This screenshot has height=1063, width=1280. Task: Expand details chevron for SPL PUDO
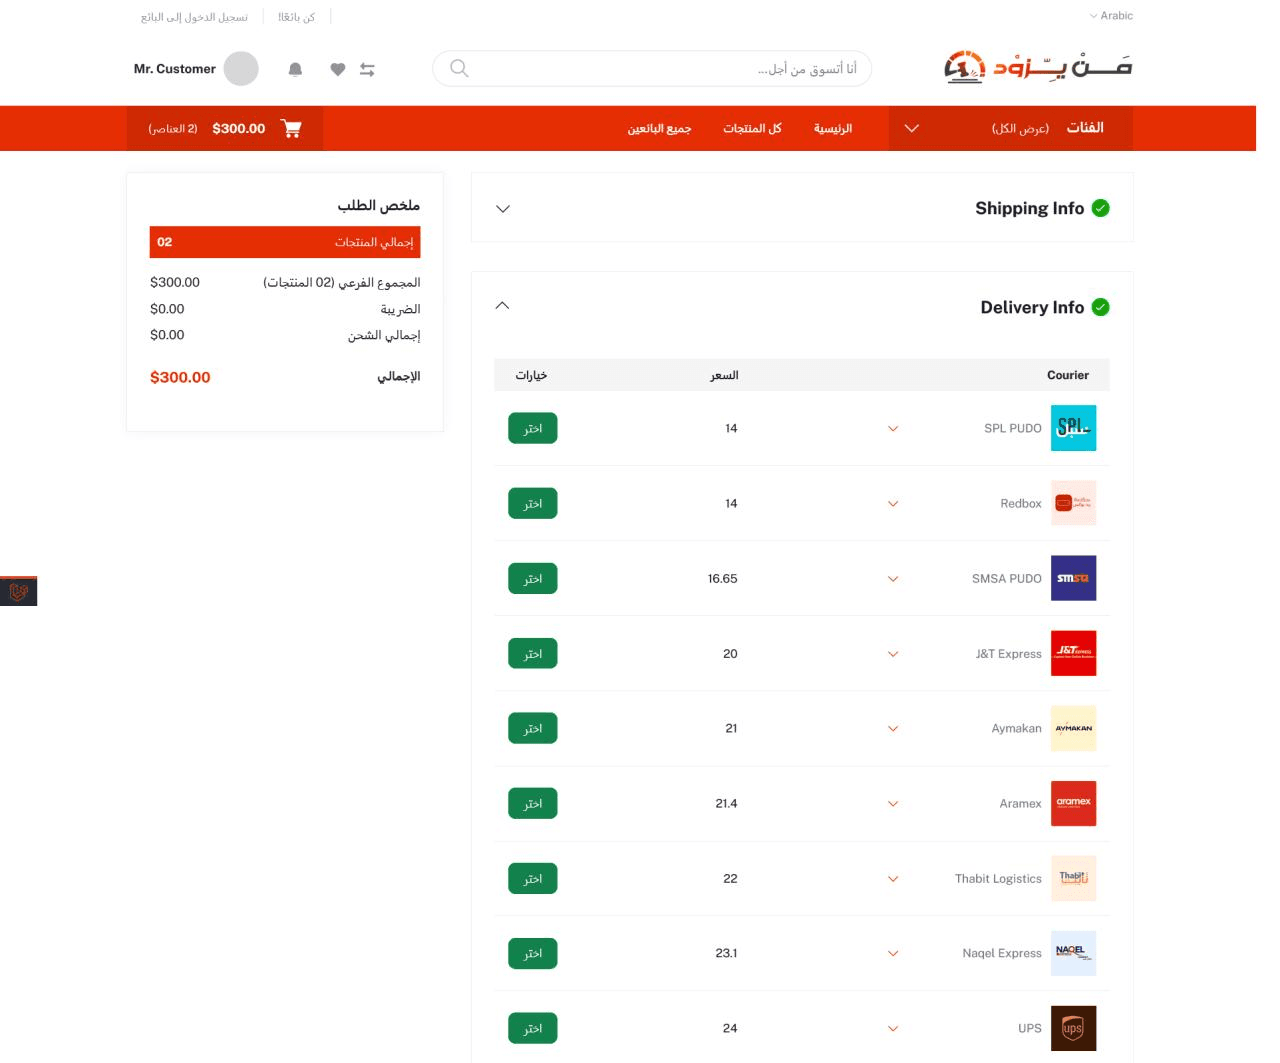[x=893, y=428]
